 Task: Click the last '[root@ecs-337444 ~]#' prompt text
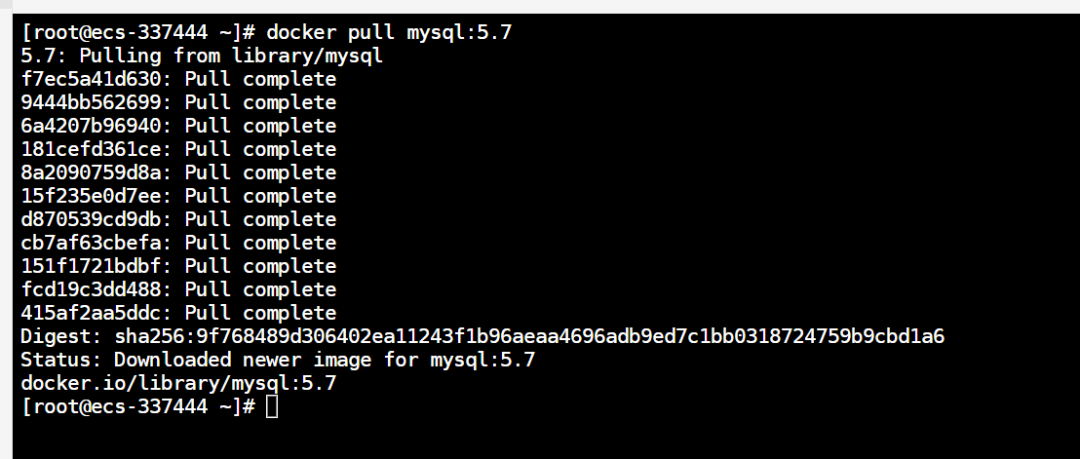[x=138, y=407]
